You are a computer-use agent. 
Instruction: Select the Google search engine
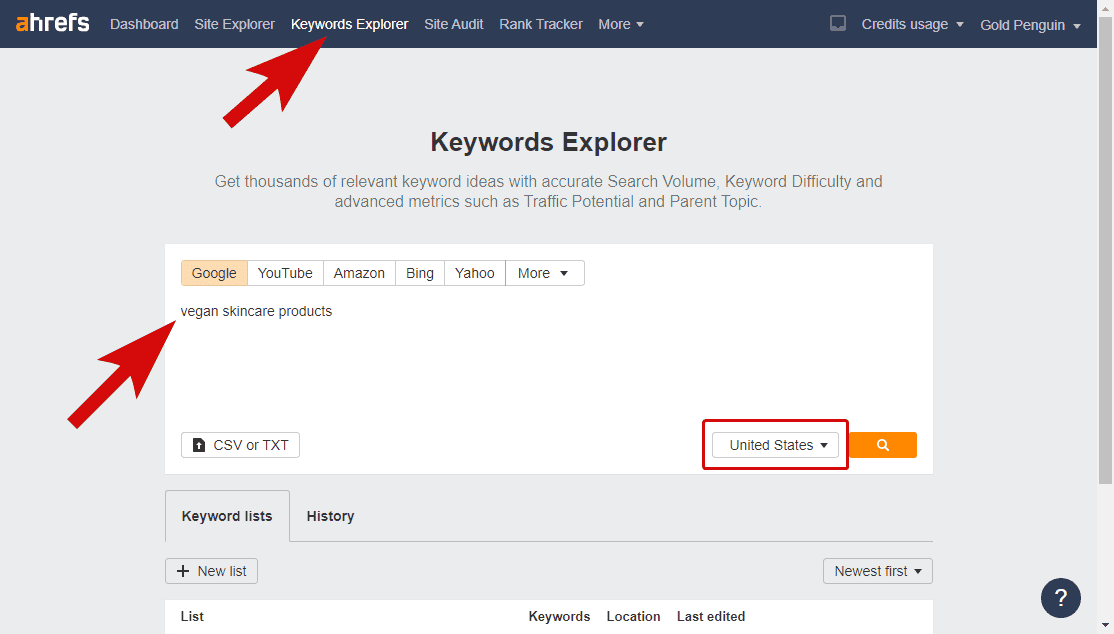pos(214,273)
